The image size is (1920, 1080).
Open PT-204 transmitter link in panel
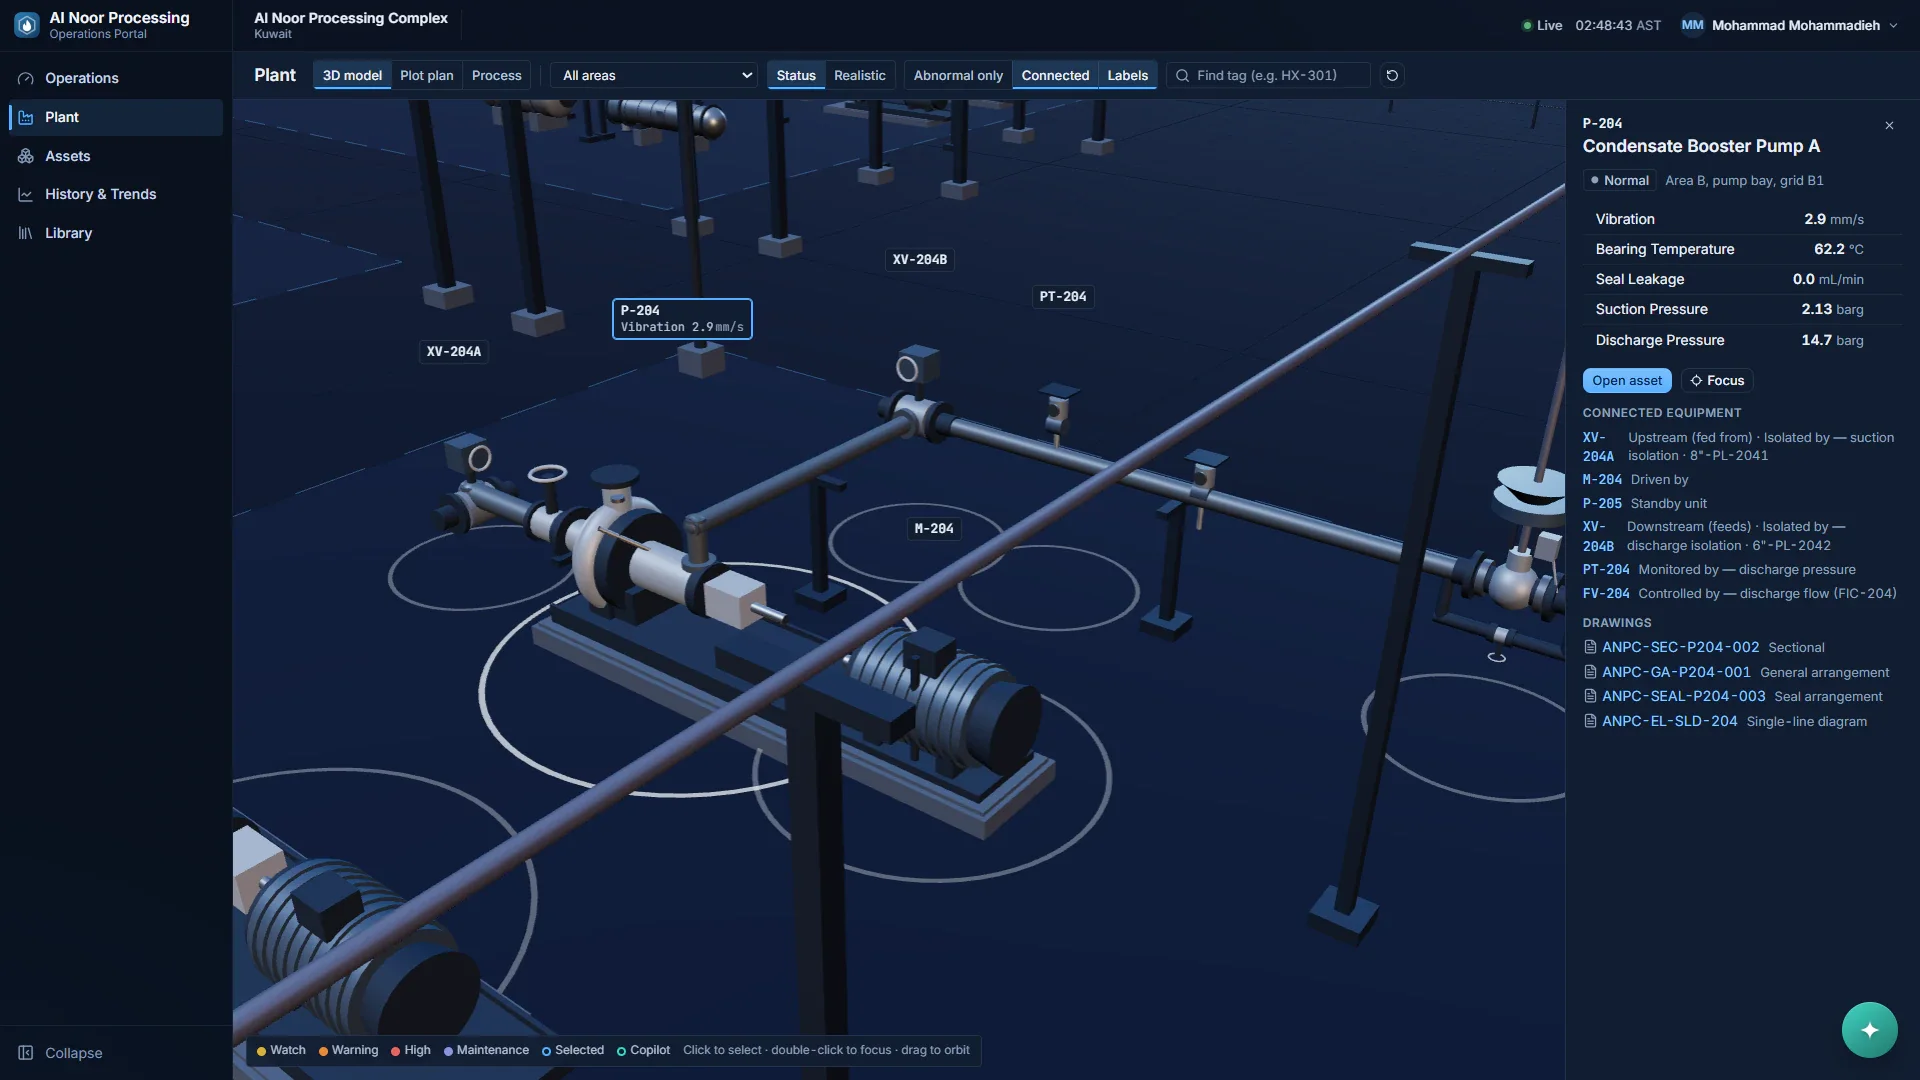pyautogui.click(x=1606, y=570)
